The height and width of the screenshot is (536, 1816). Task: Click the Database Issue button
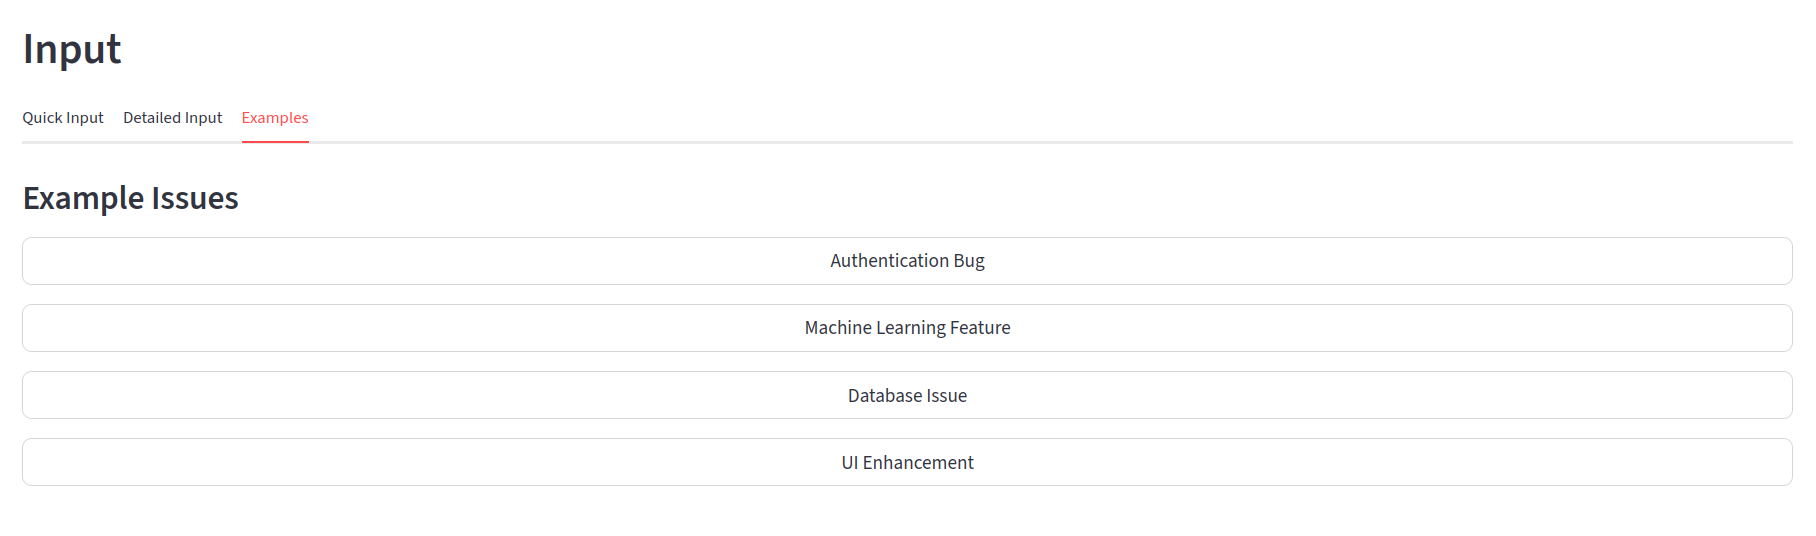[x=907, y=395]
